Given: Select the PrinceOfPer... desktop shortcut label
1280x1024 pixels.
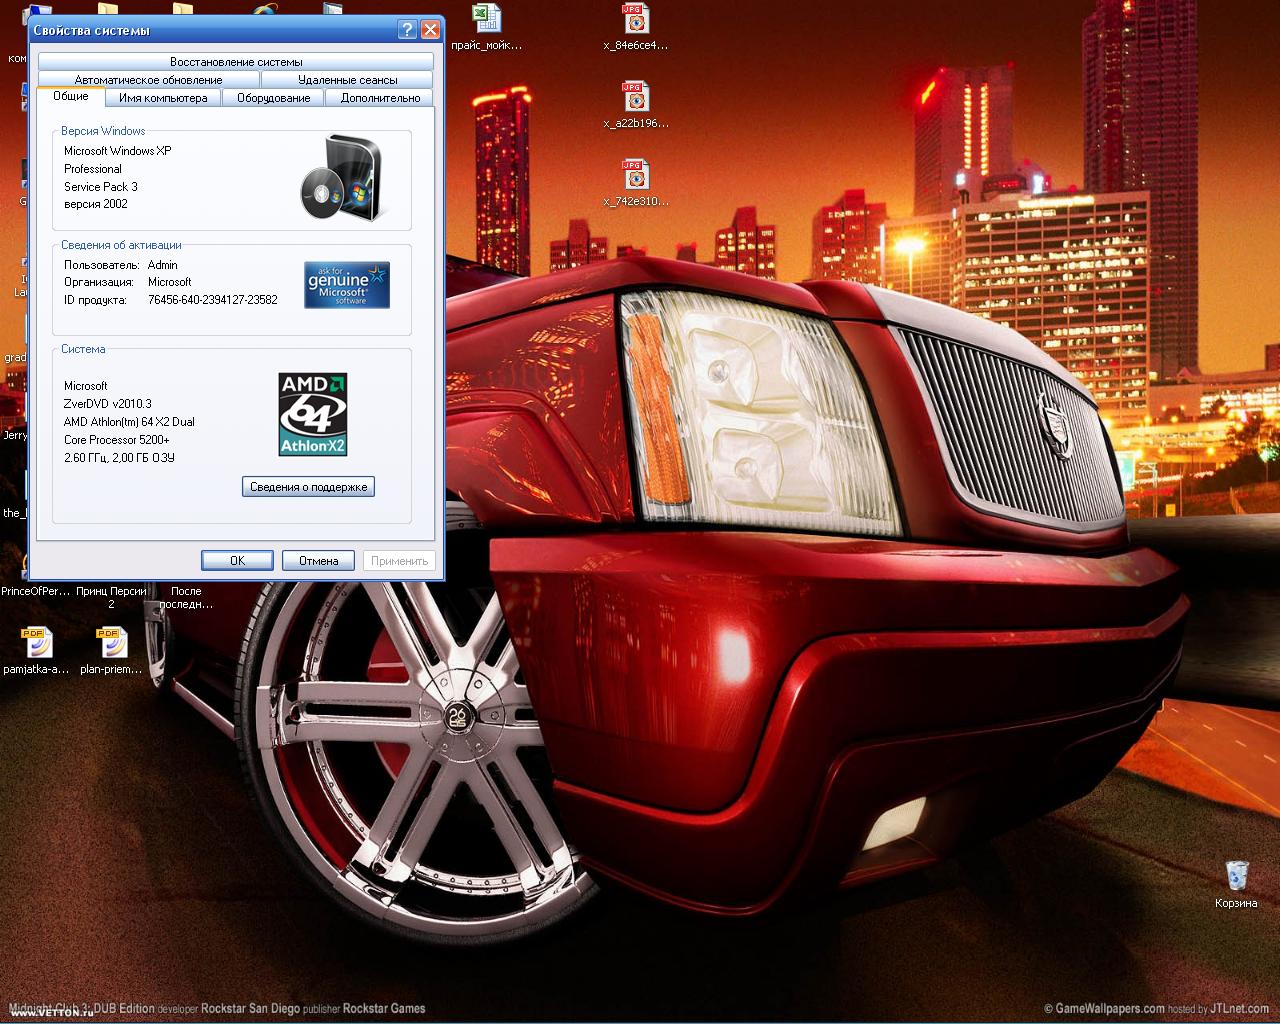Looking at the screenshot, I should 35,591.
